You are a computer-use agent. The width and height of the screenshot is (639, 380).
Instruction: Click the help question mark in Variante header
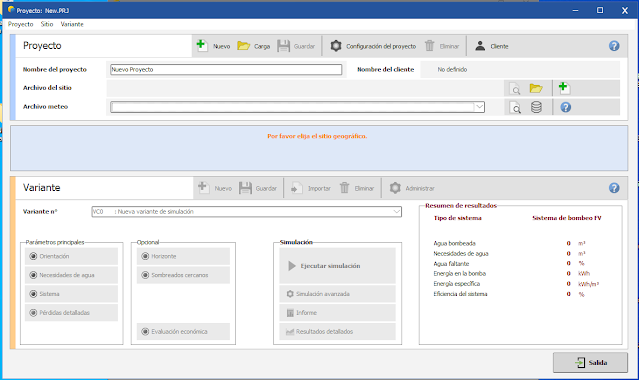point(614,188)
